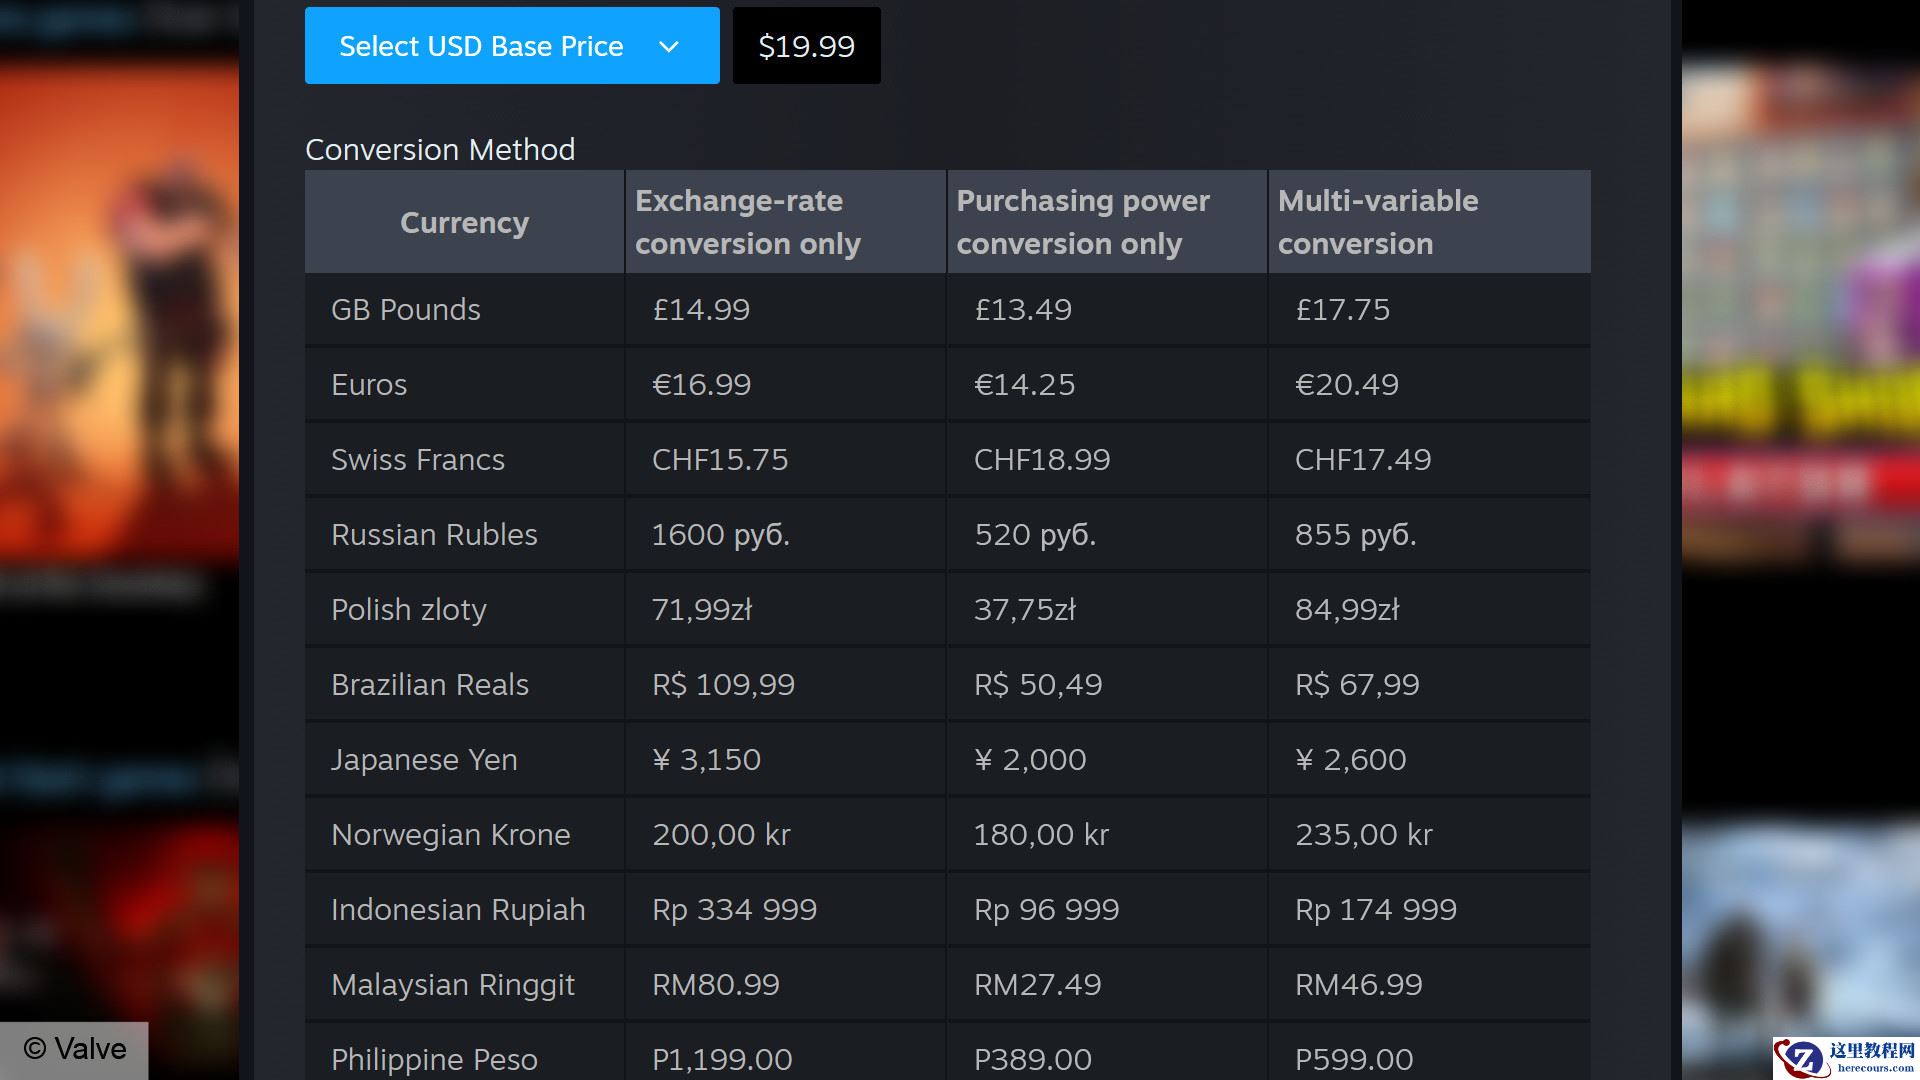Click the $19.99 price field
The image size is (1920, 1080).
tap(806, 46)
